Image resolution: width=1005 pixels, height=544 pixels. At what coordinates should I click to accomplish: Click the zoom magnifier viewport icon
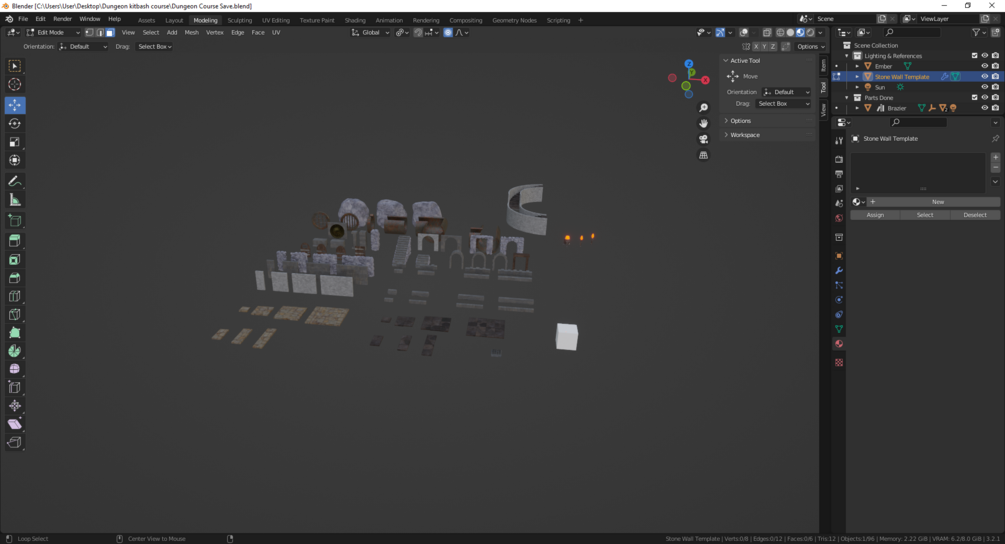(703, 108)
